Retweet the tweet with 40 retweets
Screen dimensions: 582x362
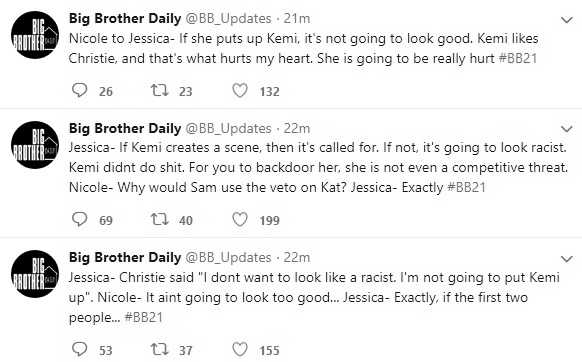point(160,219)
